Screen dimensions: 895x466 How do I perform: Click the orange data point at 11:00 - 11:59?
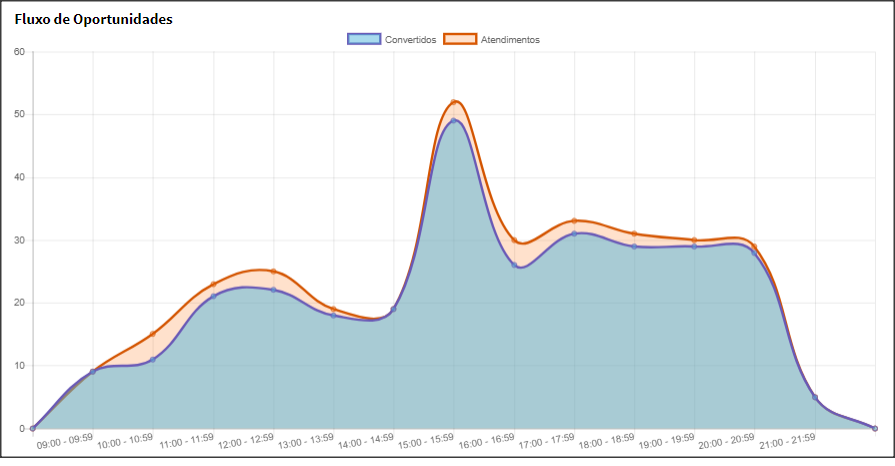pos(213,284)
